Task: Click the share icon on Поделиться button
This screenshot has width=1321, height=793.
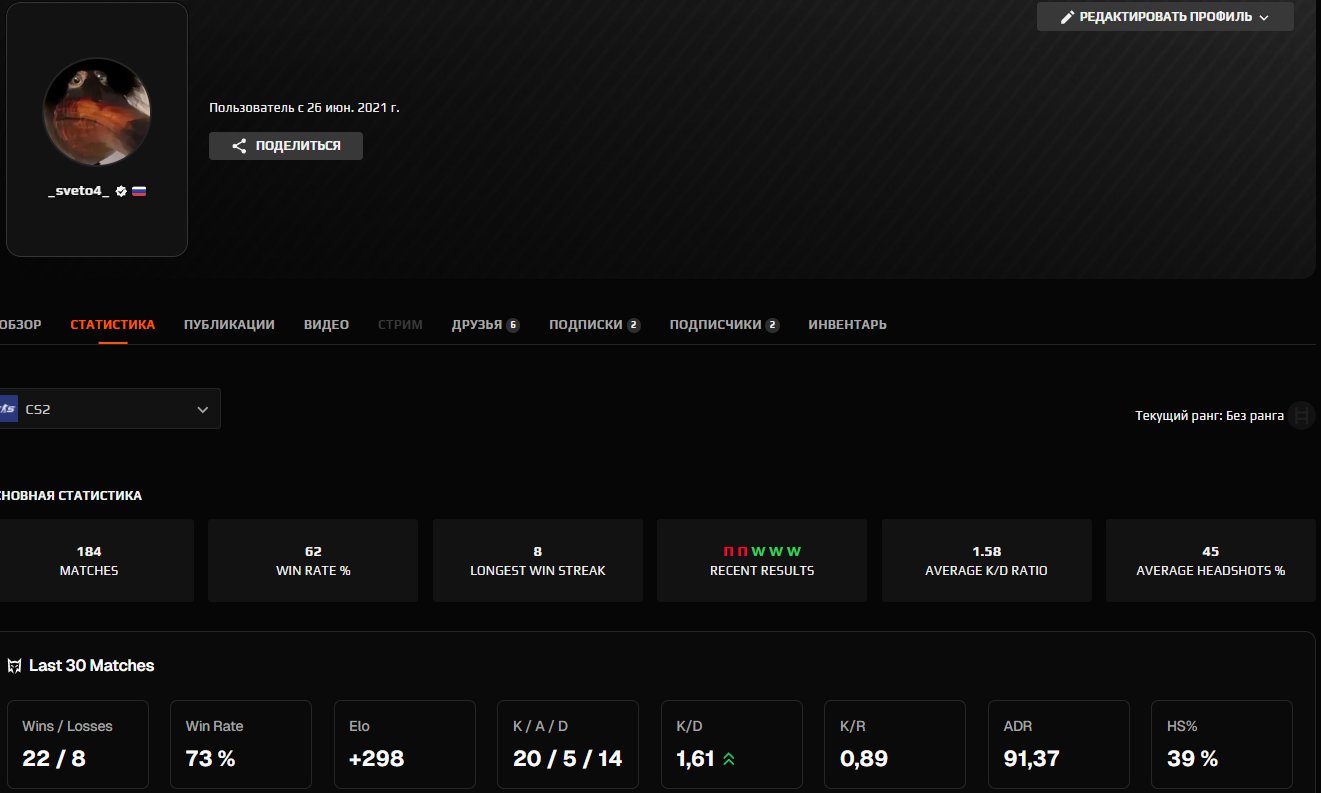Action: click(x=239, y=146)
